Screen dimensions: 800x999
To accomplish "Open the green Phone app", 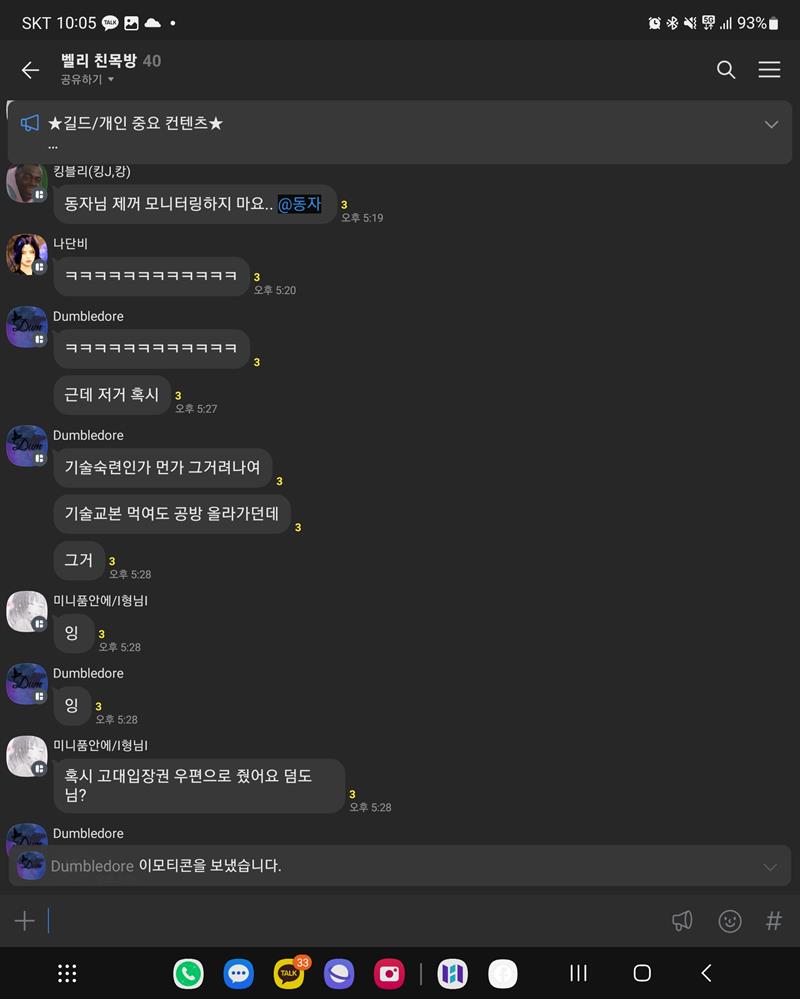I will tap(189, 974).
